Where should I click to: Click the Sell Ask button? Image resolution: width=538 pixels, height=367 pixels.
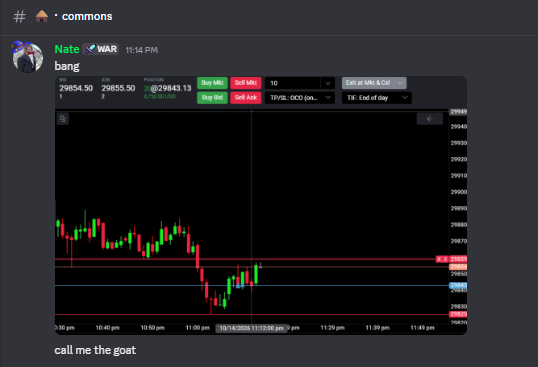click(x=246, y=97)
